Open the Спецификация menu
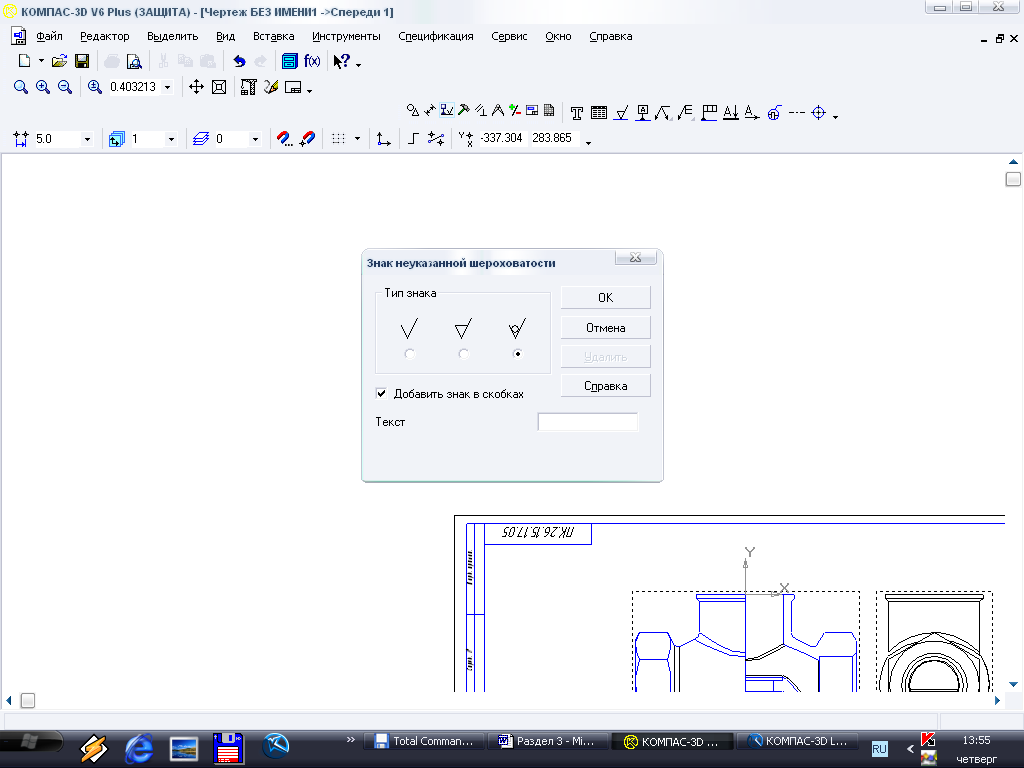Screen dimensions: 1024x768 [436, 37]
